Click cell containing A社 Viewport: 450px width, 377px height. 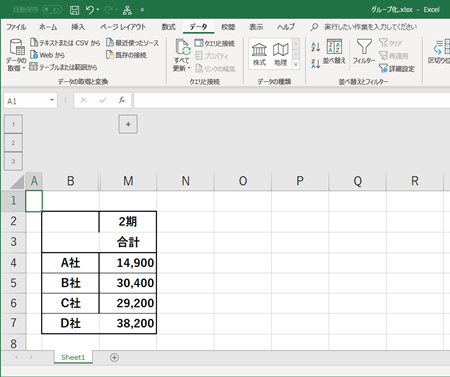[70, 263]
